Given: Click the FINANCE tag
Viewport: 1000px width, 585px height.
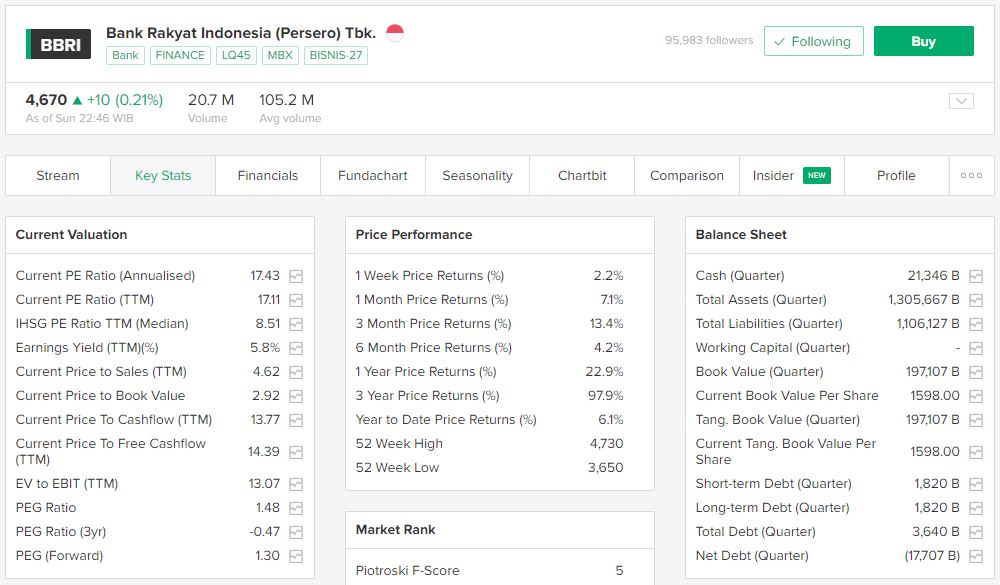Looking at the screenshot, I should (x=180, y=56).
